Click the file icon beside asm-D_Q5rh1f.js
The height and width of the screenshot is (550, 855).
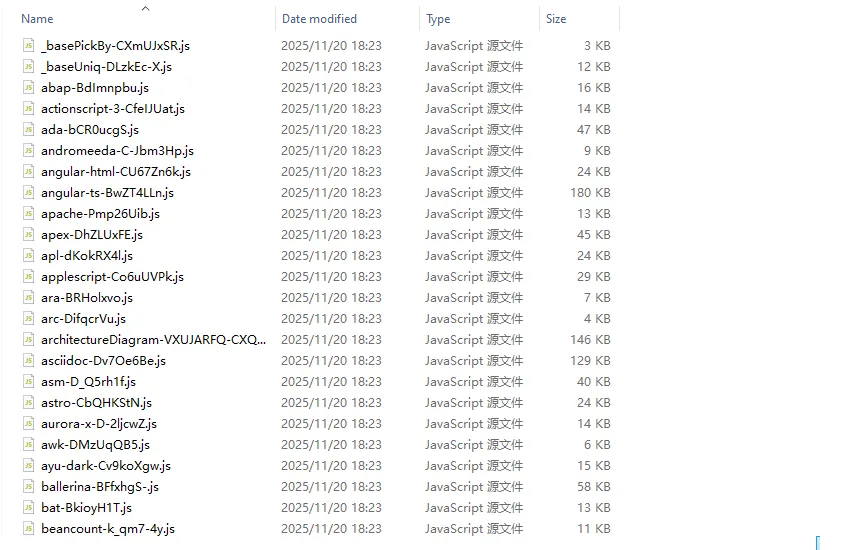pyautogui.click(x=28, y=381)
